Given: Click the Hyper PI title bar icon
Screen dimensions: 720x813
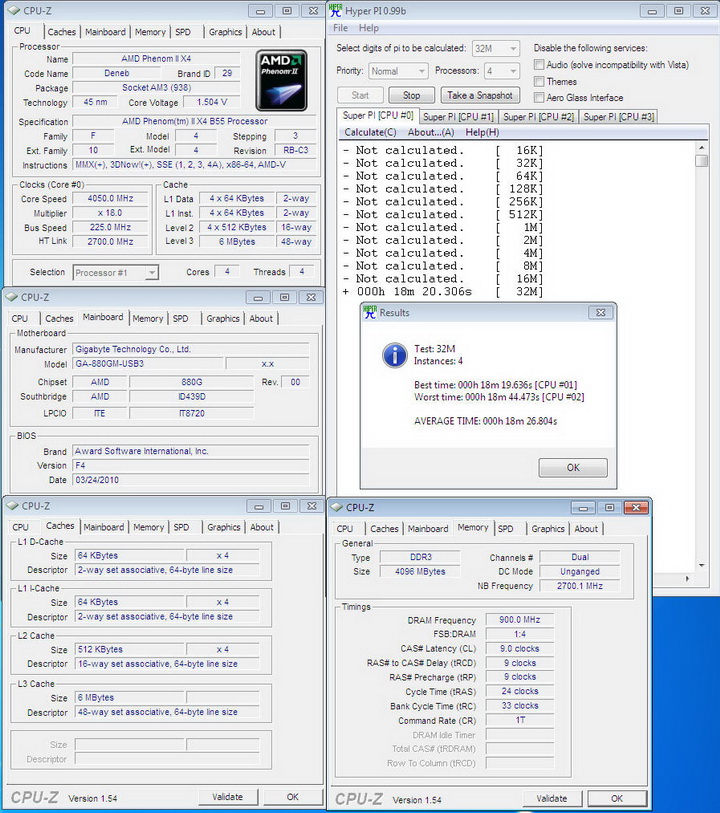Looking at the screenshot, I should [336, 10].
